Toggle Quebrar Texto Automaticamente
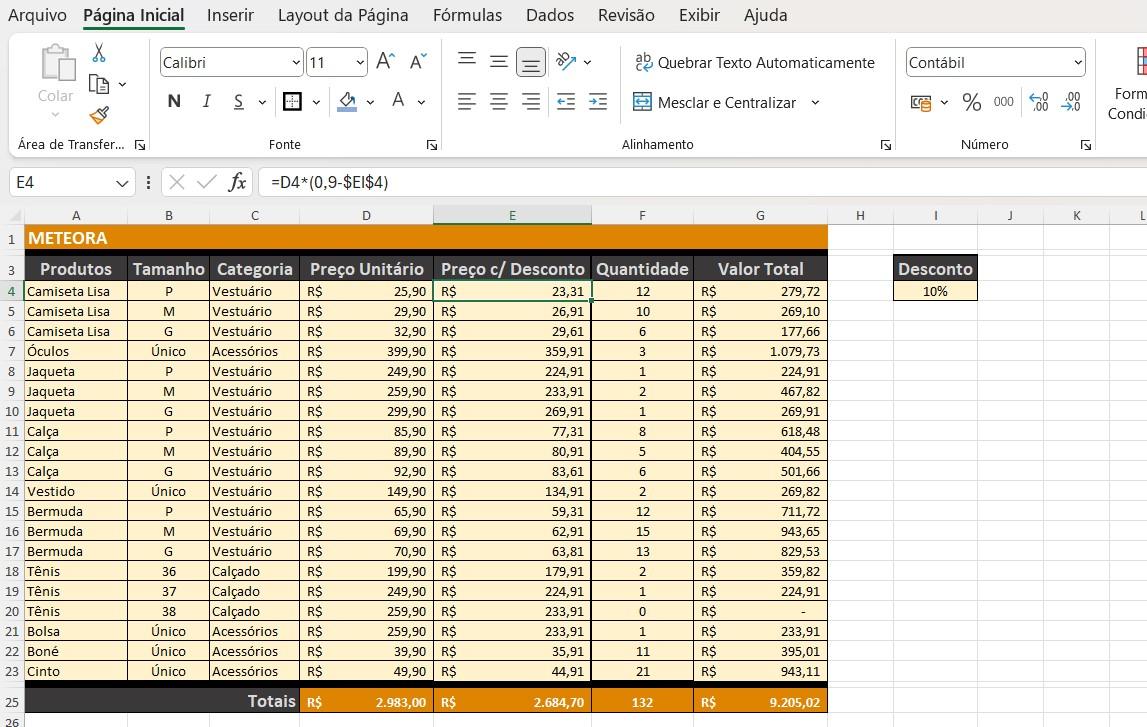Screen dimensions: 1147x727 click(x=754, y=62)
